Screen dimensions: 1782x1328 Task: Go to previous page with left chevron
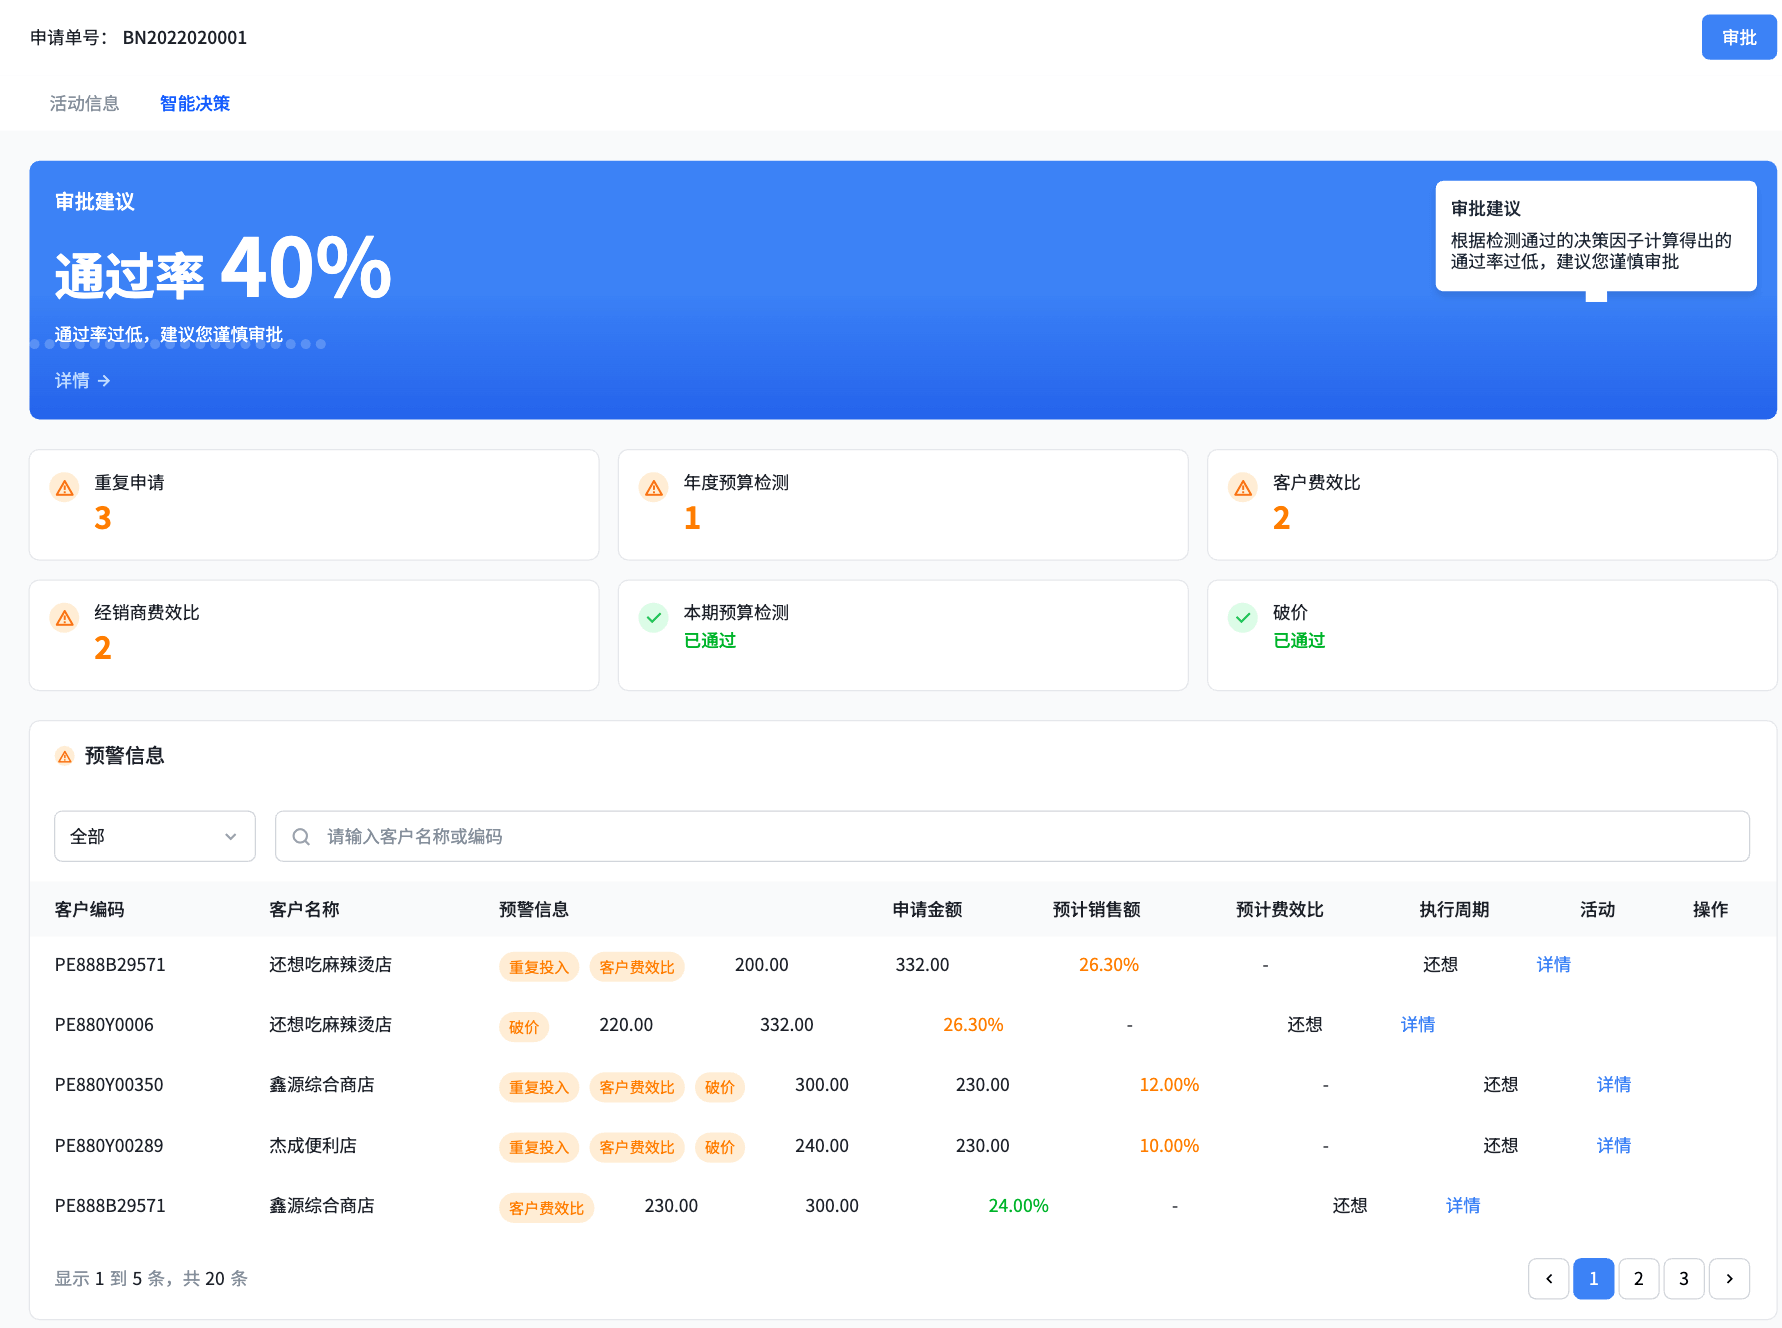1549,1278
